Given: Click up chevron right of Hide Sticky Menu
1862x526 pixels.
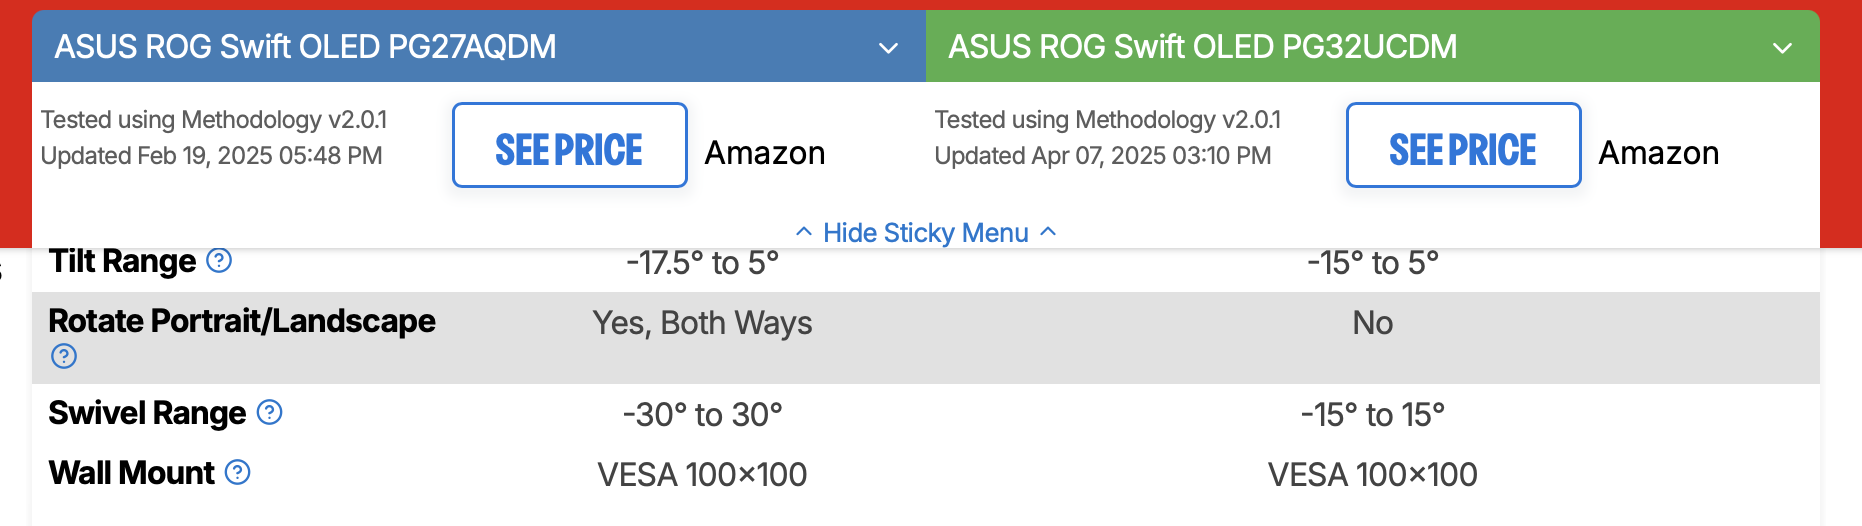Looking at the screenshot, I should coord(1048,232).
